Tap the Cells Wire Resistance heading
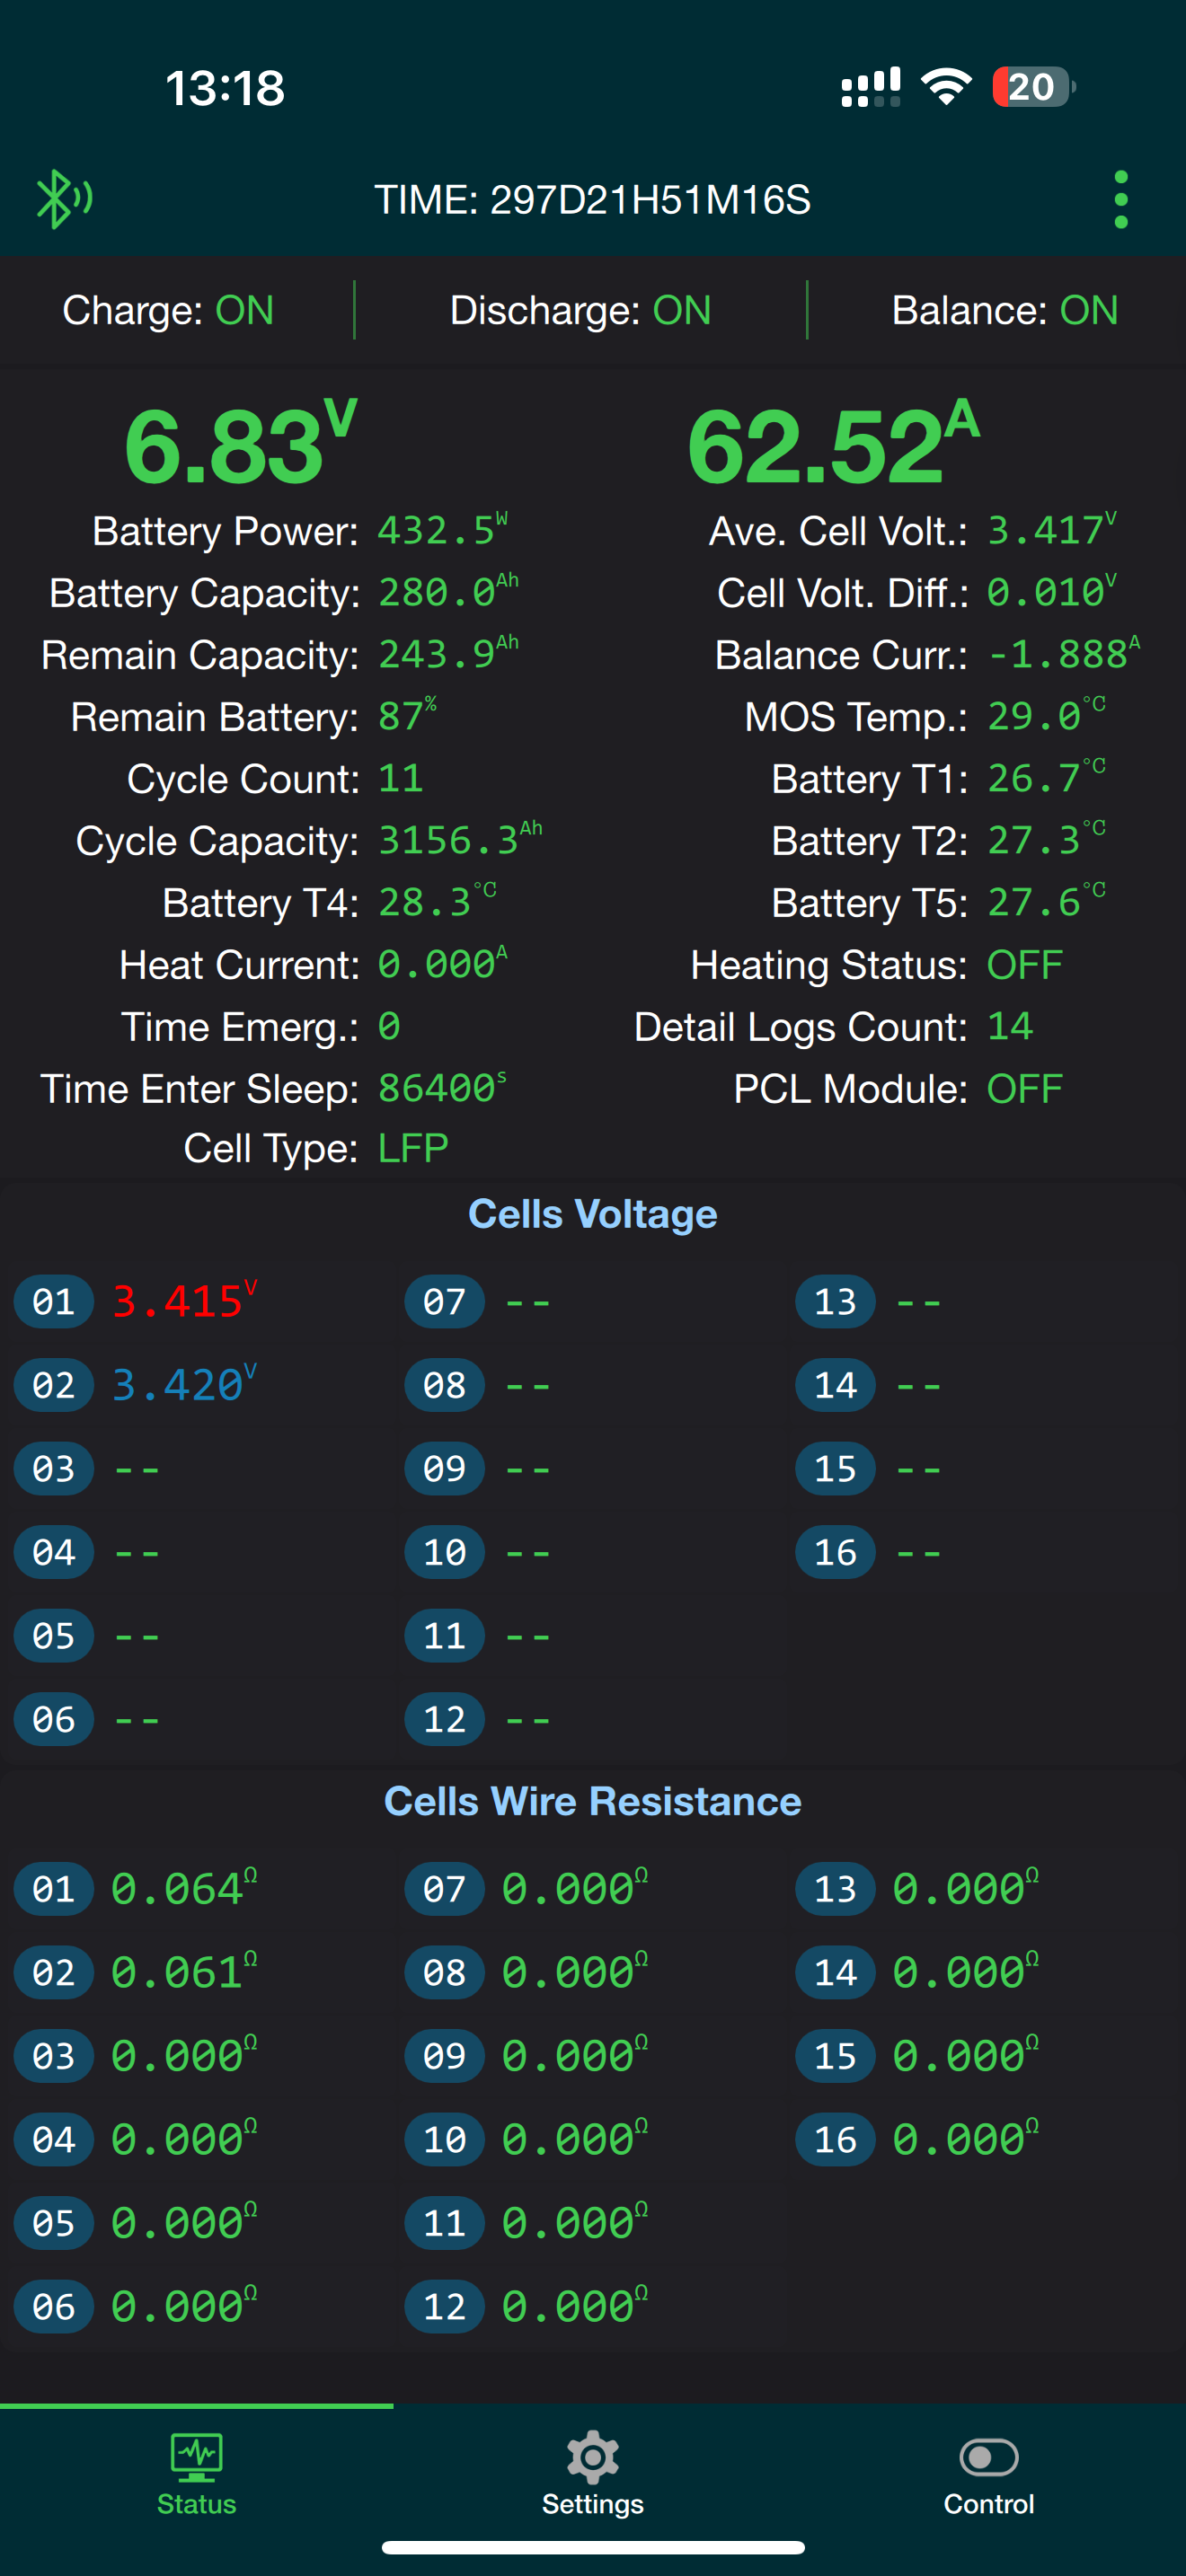This screenshot has height=2576, width=1186. [593, 1801]
